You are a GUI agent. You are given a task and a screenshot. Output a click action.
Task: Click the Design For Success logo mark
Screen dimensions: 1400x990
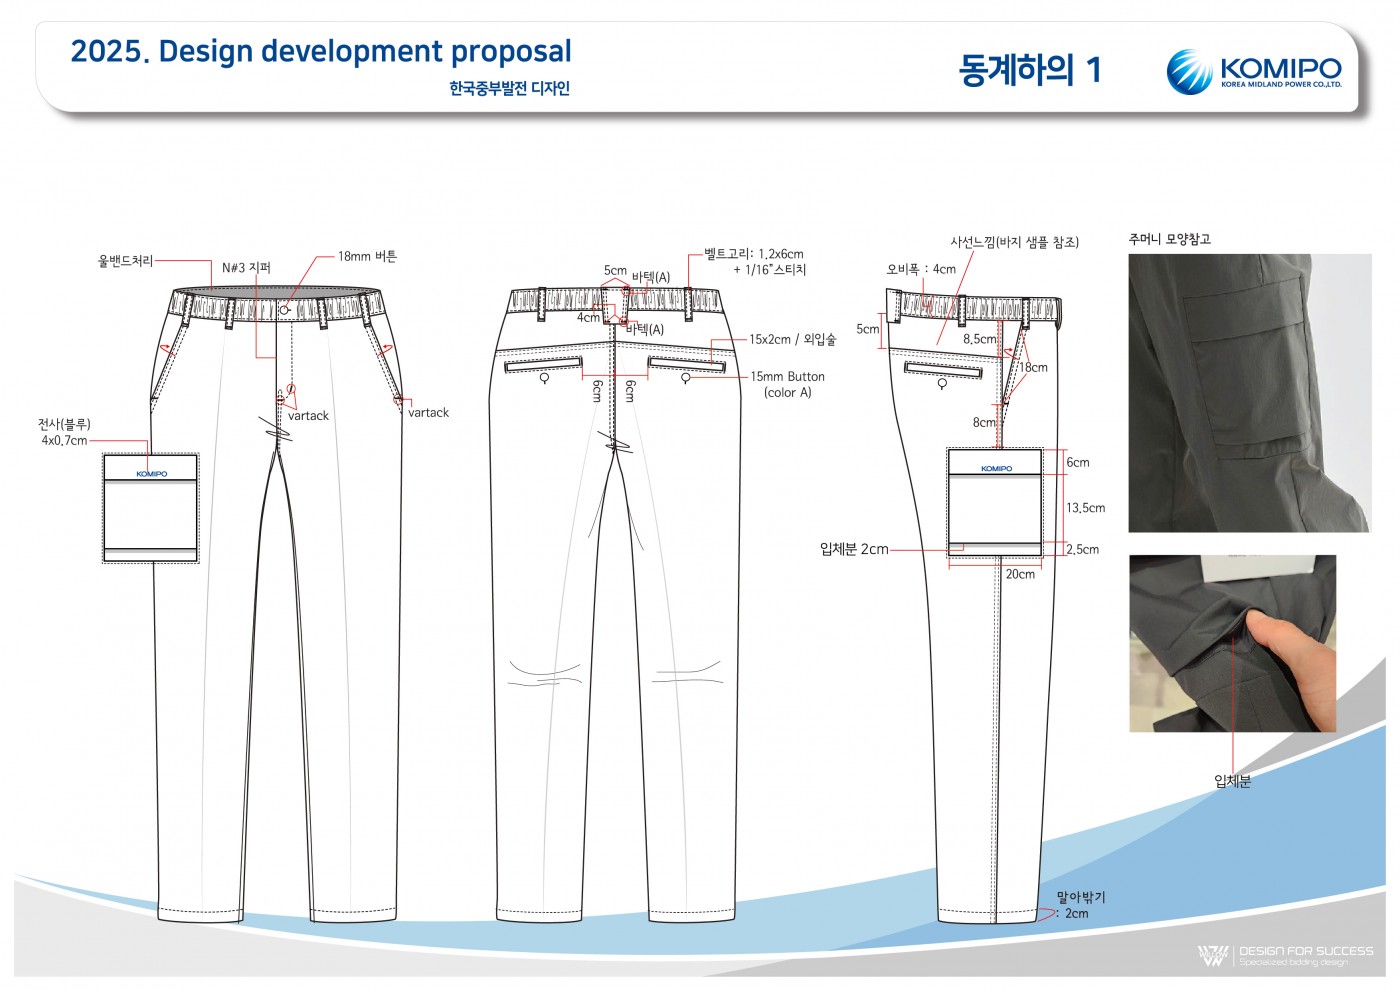click(1213, 956)
